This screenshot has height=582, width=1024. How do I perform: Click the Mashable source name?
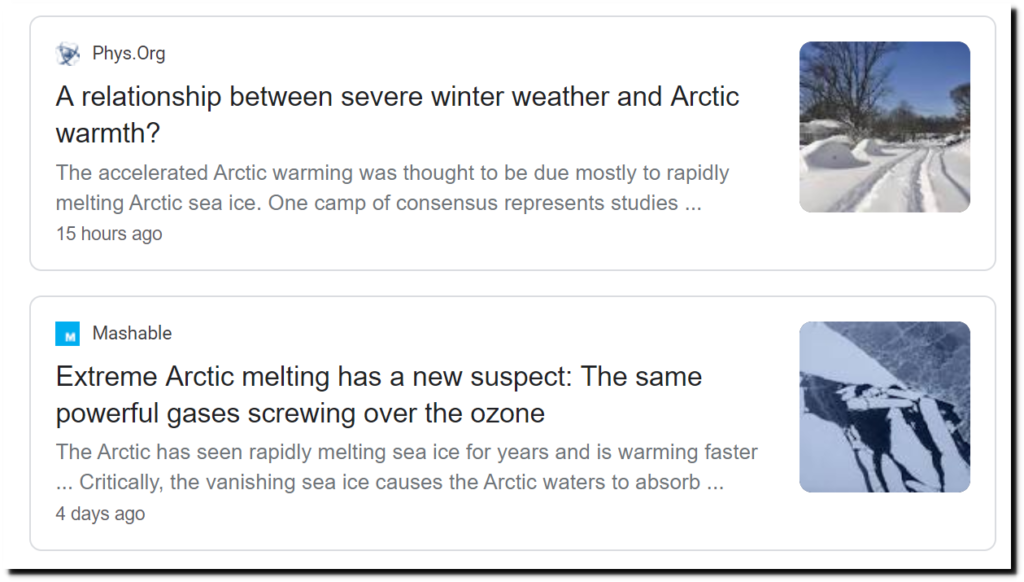pyautogui.click(x=132, y=334)
